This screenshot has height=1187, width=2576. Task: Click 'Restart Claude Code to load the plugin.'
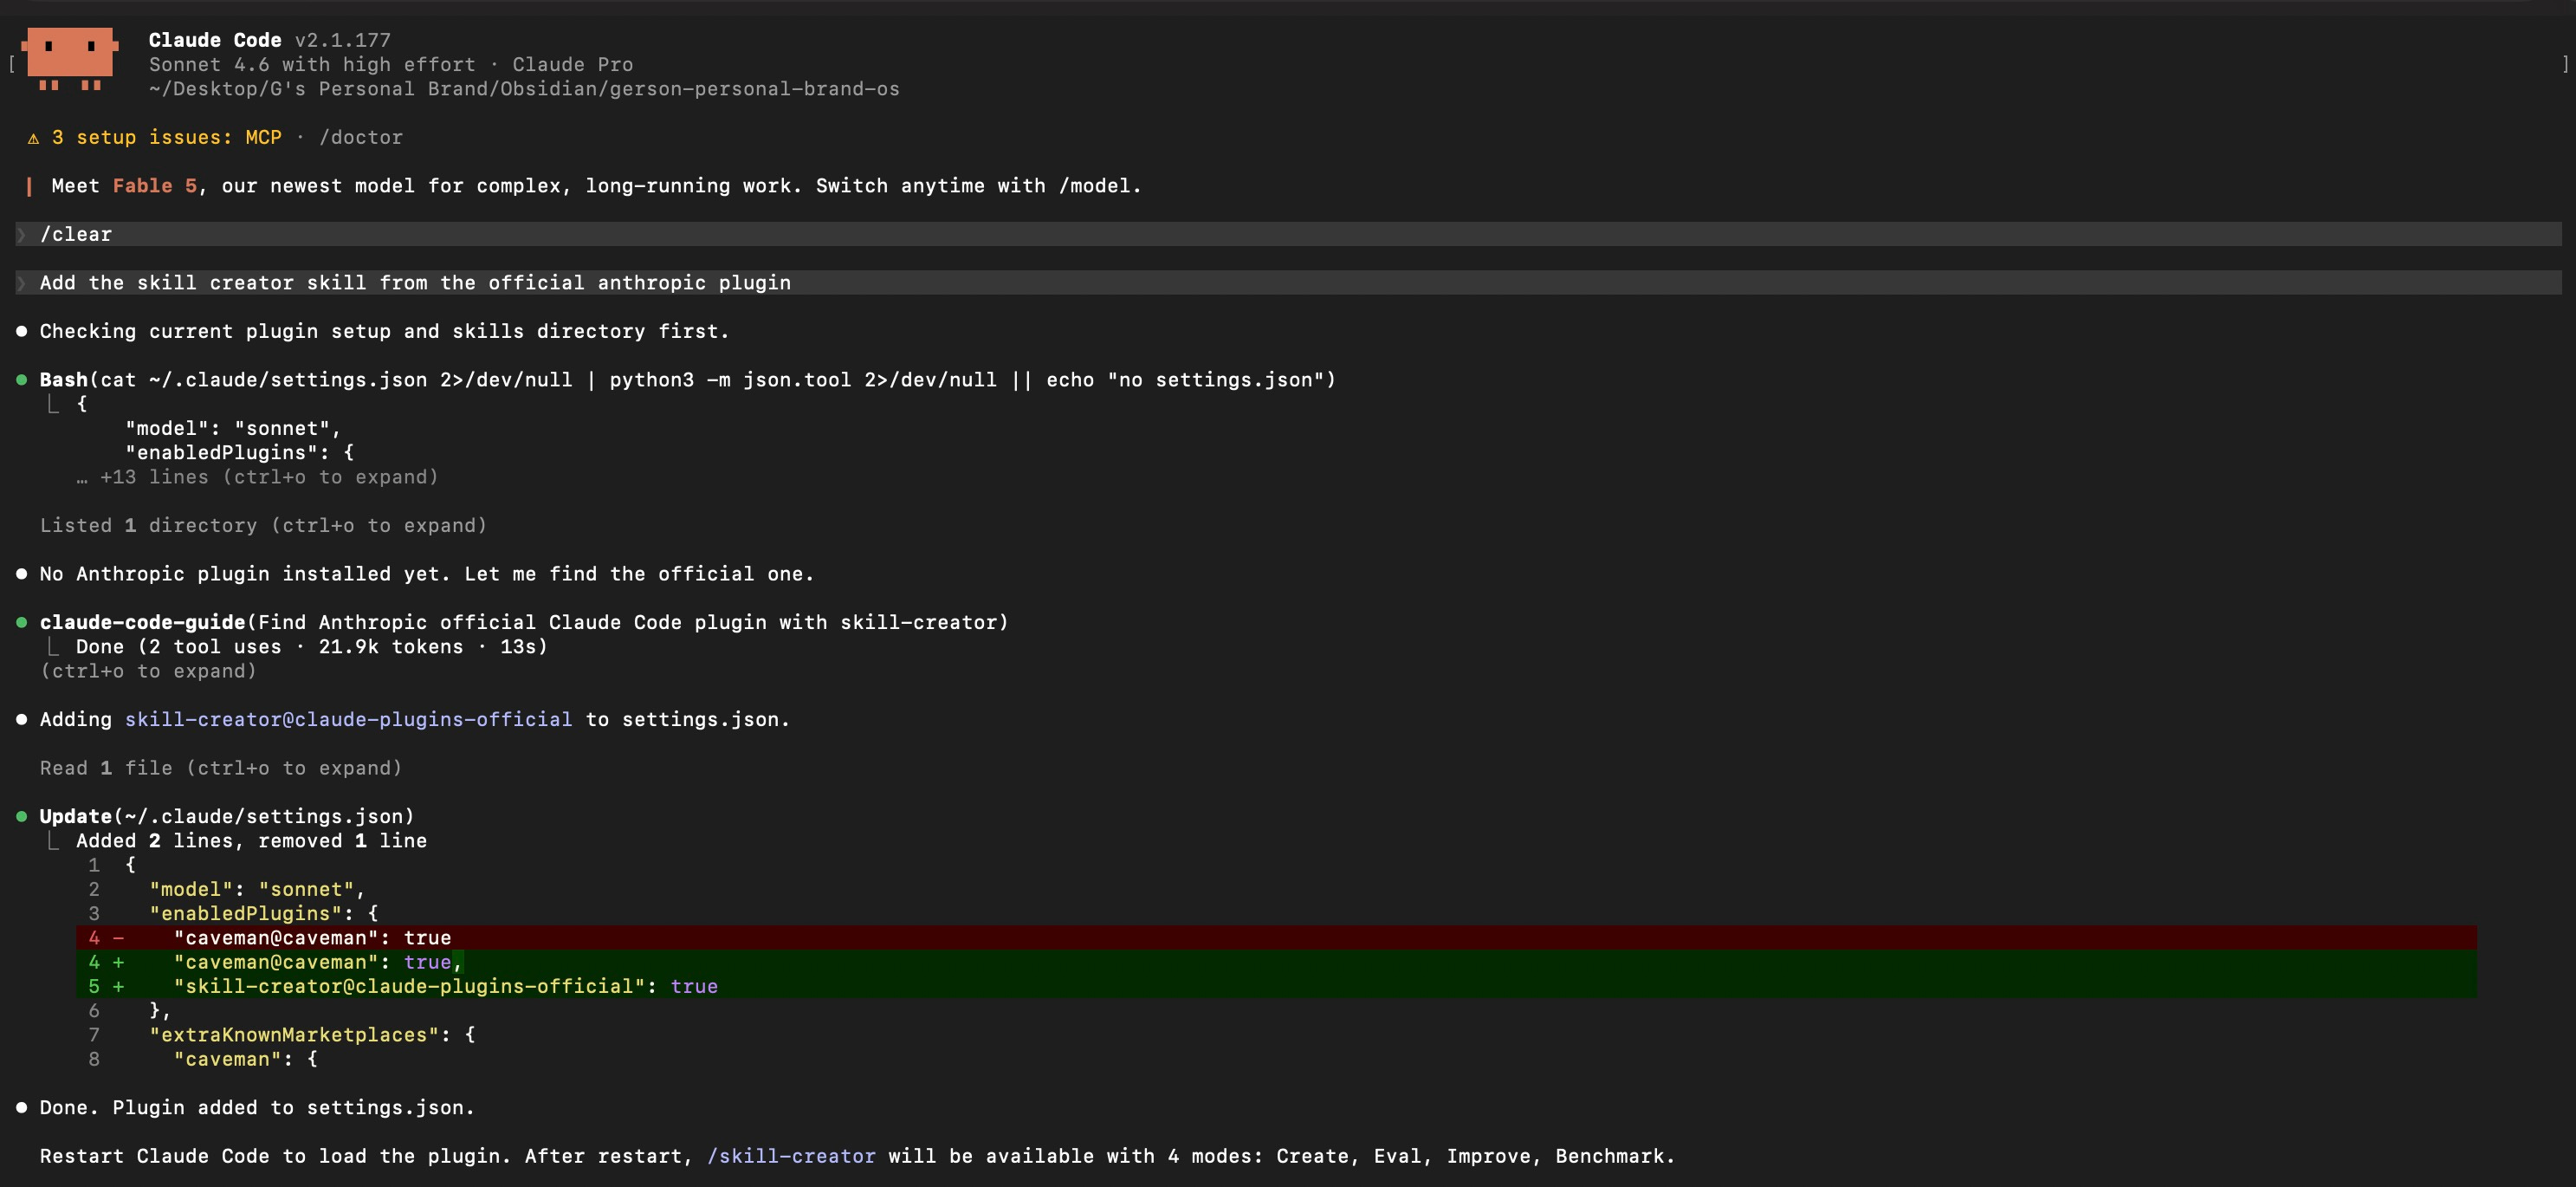pos(276,1156)
